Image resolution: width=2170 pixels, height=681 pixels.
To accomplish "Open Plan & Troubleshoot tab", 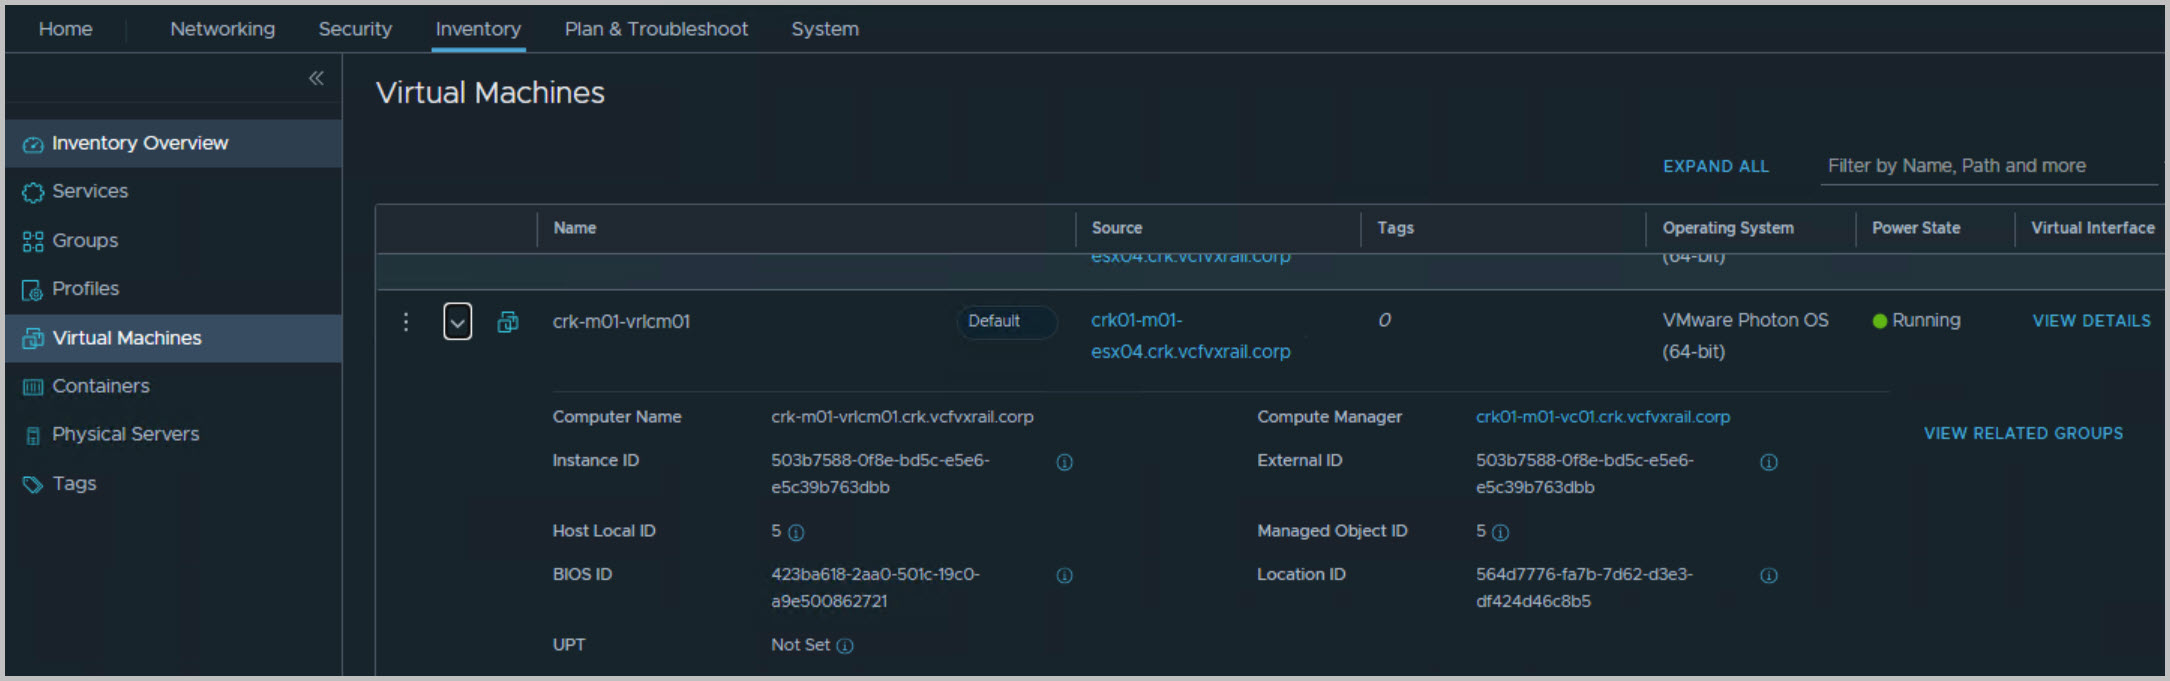I will pos(655,29).
